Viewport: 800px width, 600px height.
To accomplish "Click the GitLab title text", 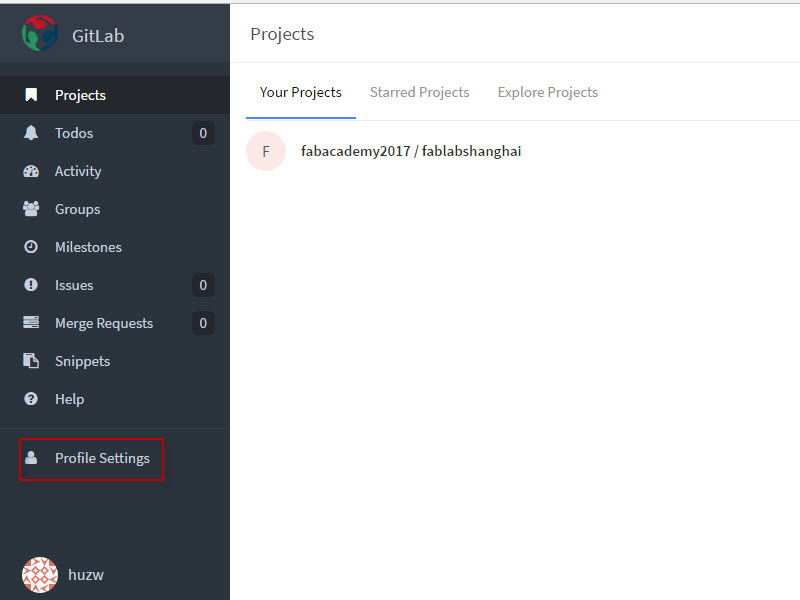I will 98,36.
